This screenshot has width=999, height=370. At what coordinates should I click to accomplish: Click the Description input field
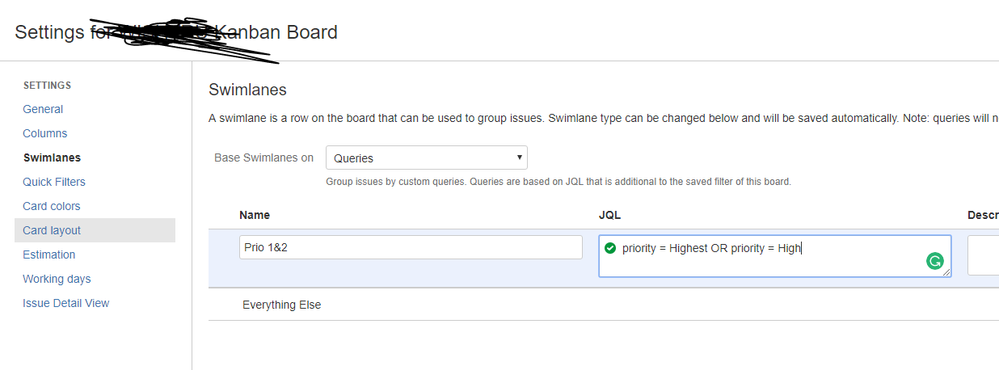pos(983,255)
